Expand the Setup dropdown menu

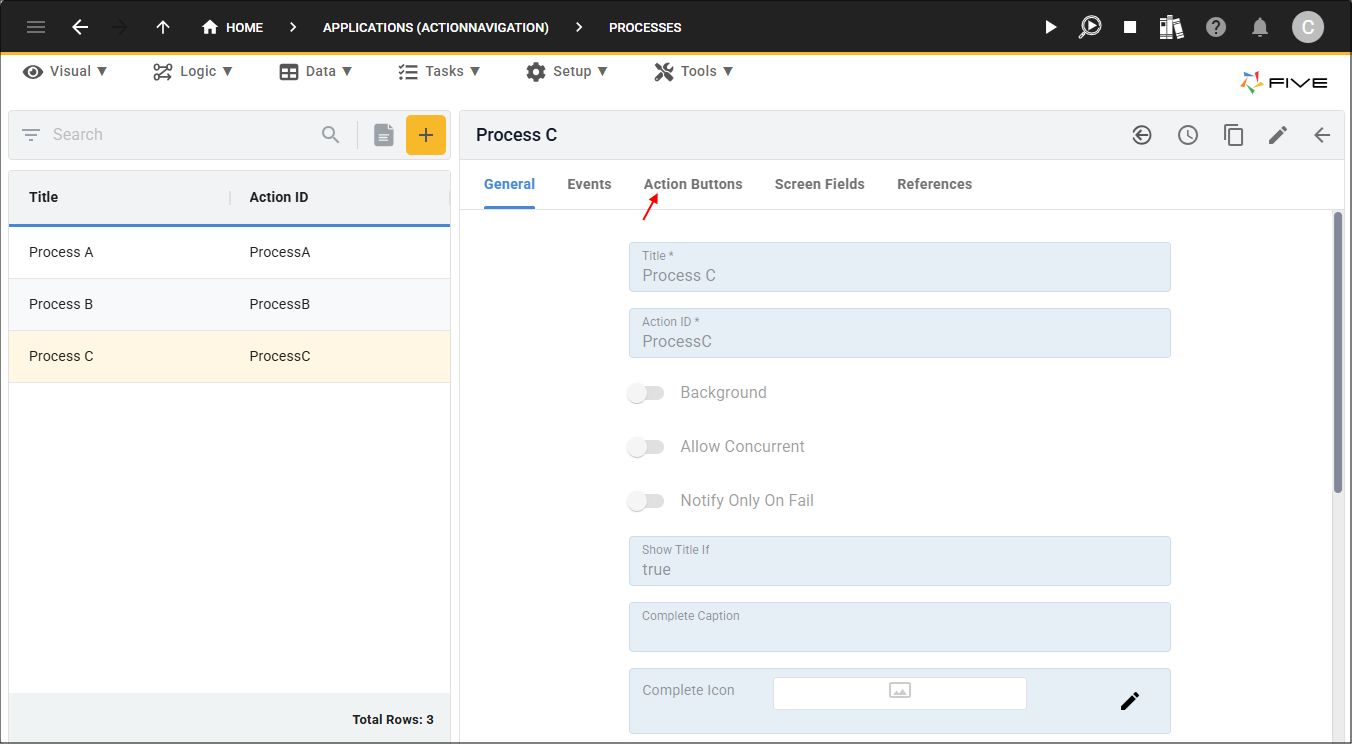(x=566, y=71)
